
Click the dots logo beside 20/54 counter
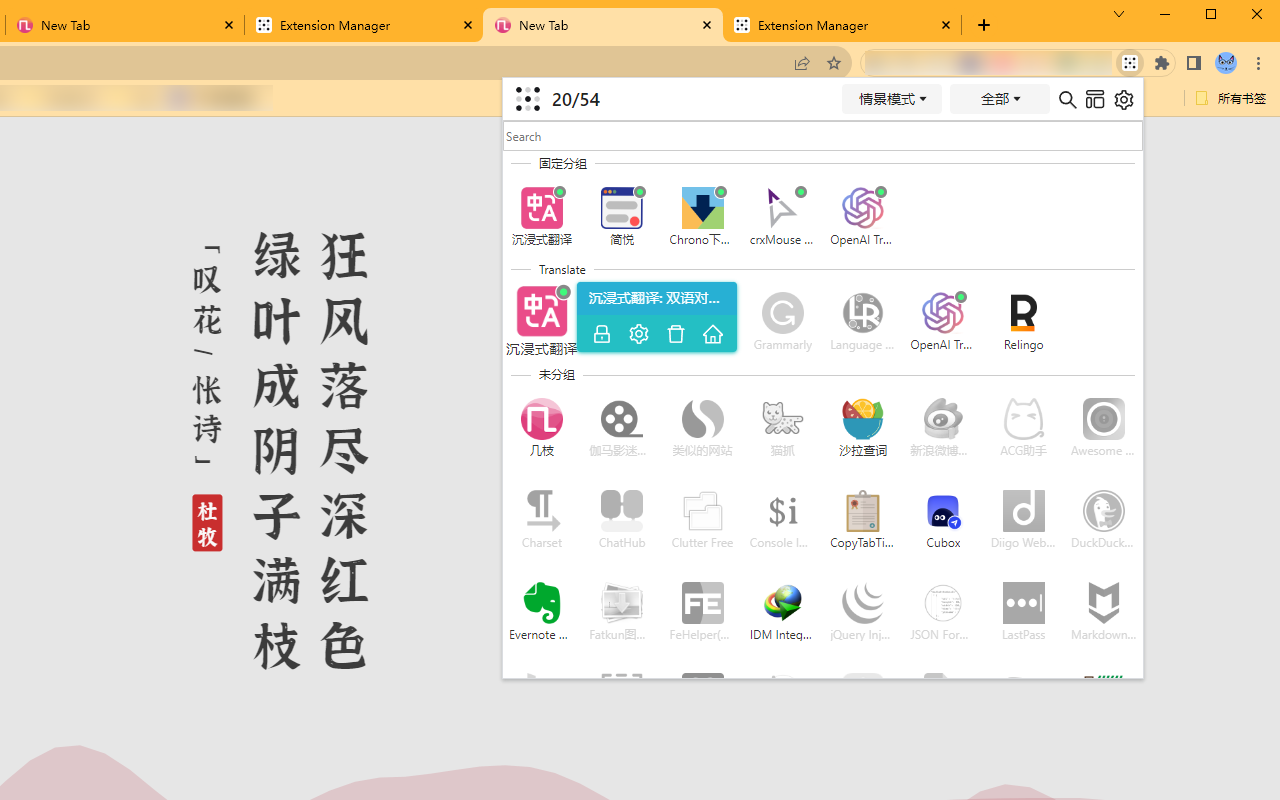[x=527, y=99]
